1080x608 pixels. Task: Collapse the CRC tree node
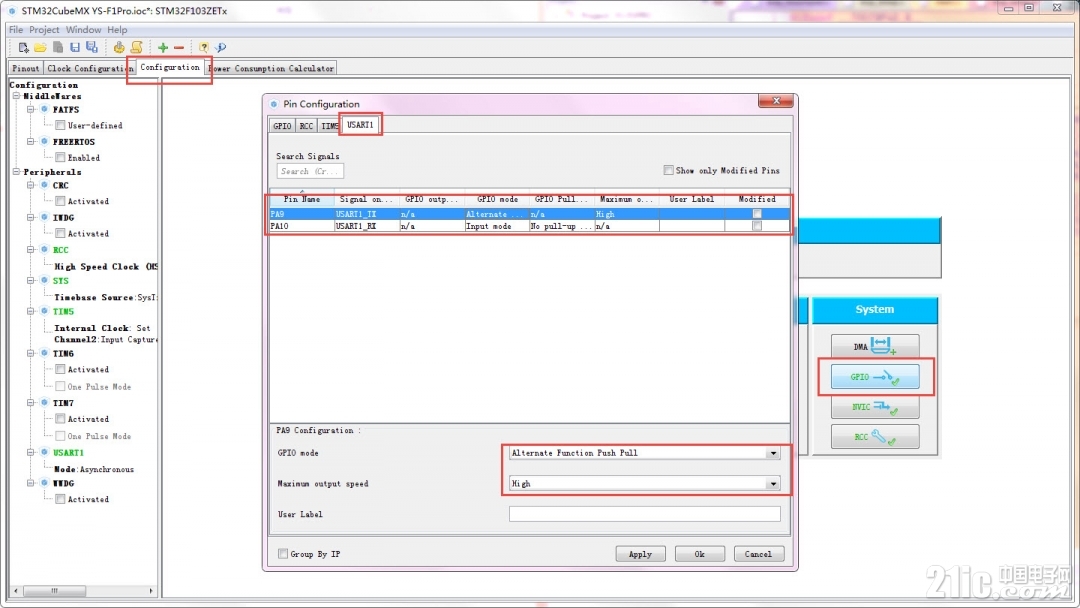click(31, 185)
